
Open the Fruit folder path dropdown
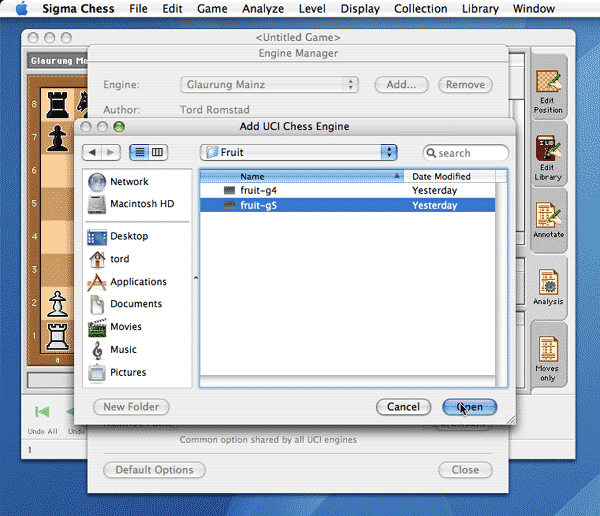pyautogui.click(x=298, y=152)
